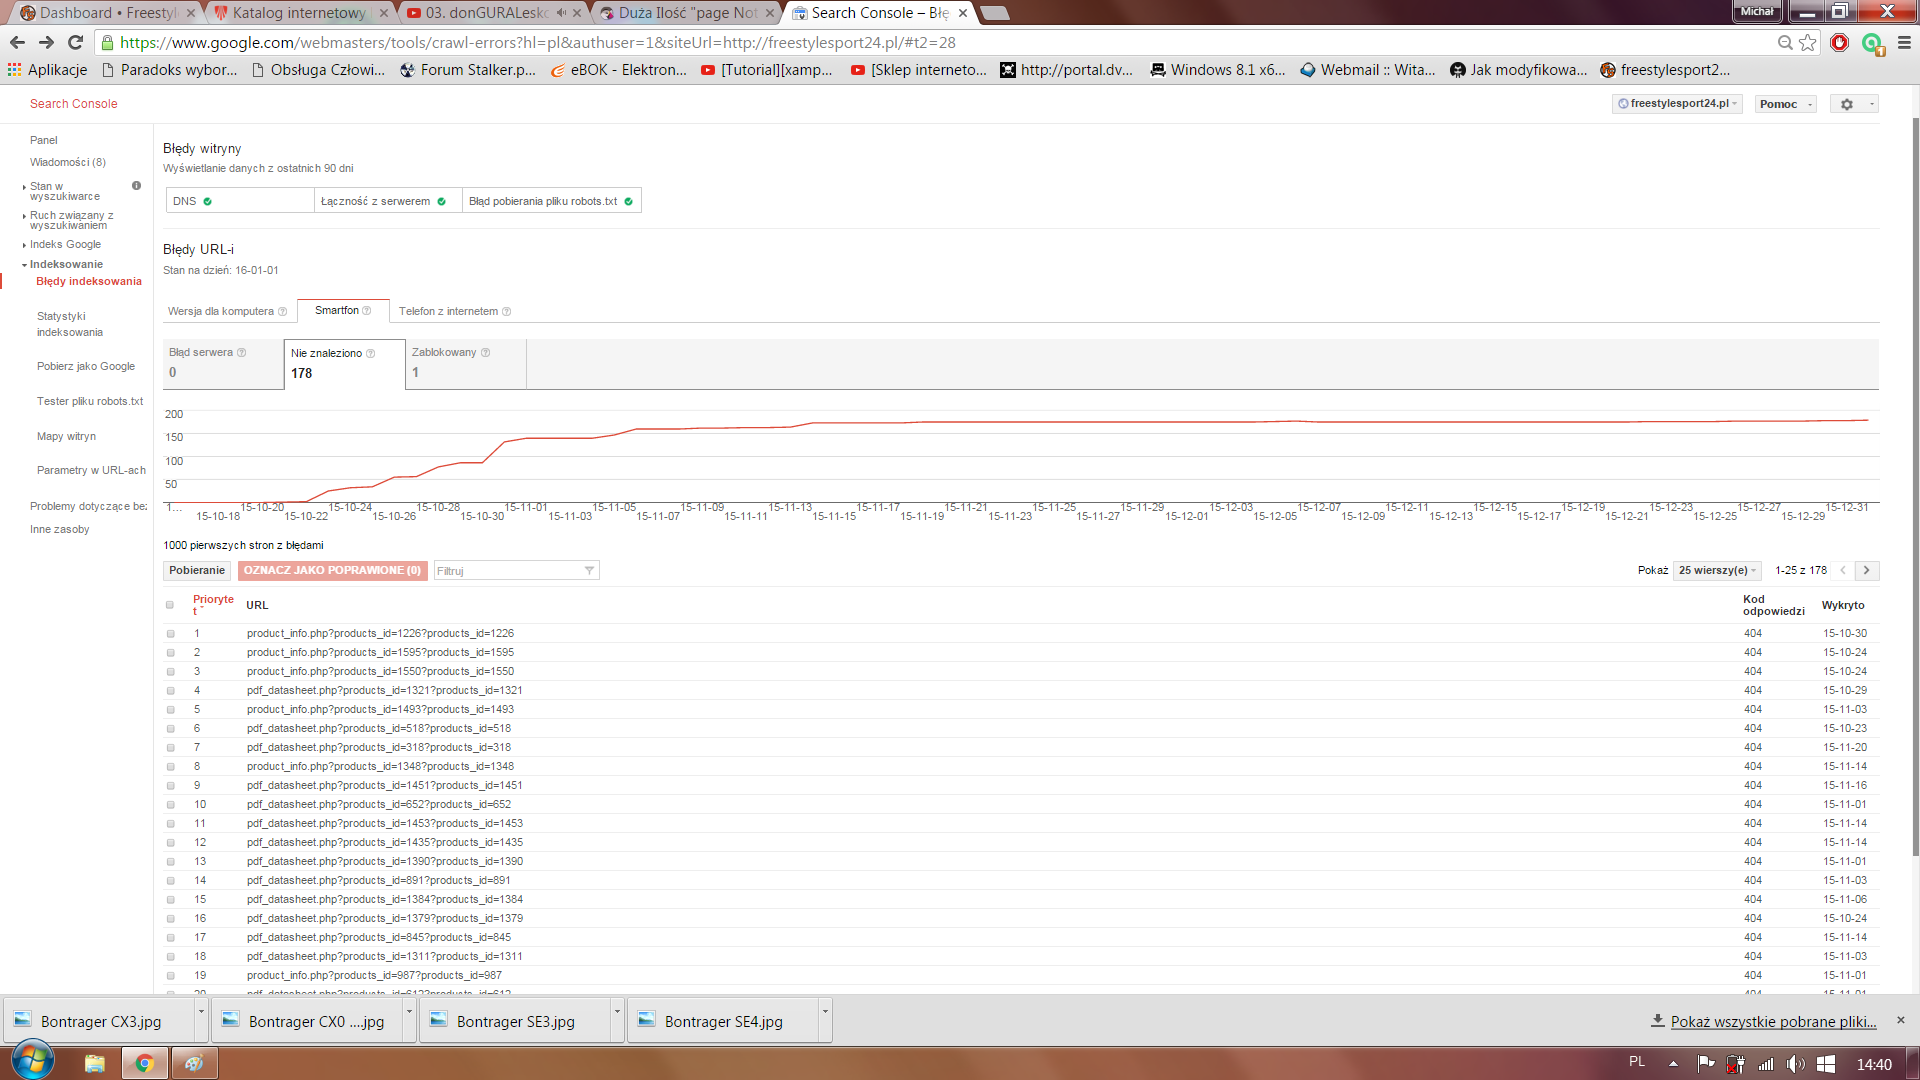Expand Indeks Google in sidebar
Screen dimensions: 1920x1080
[65, 244]
